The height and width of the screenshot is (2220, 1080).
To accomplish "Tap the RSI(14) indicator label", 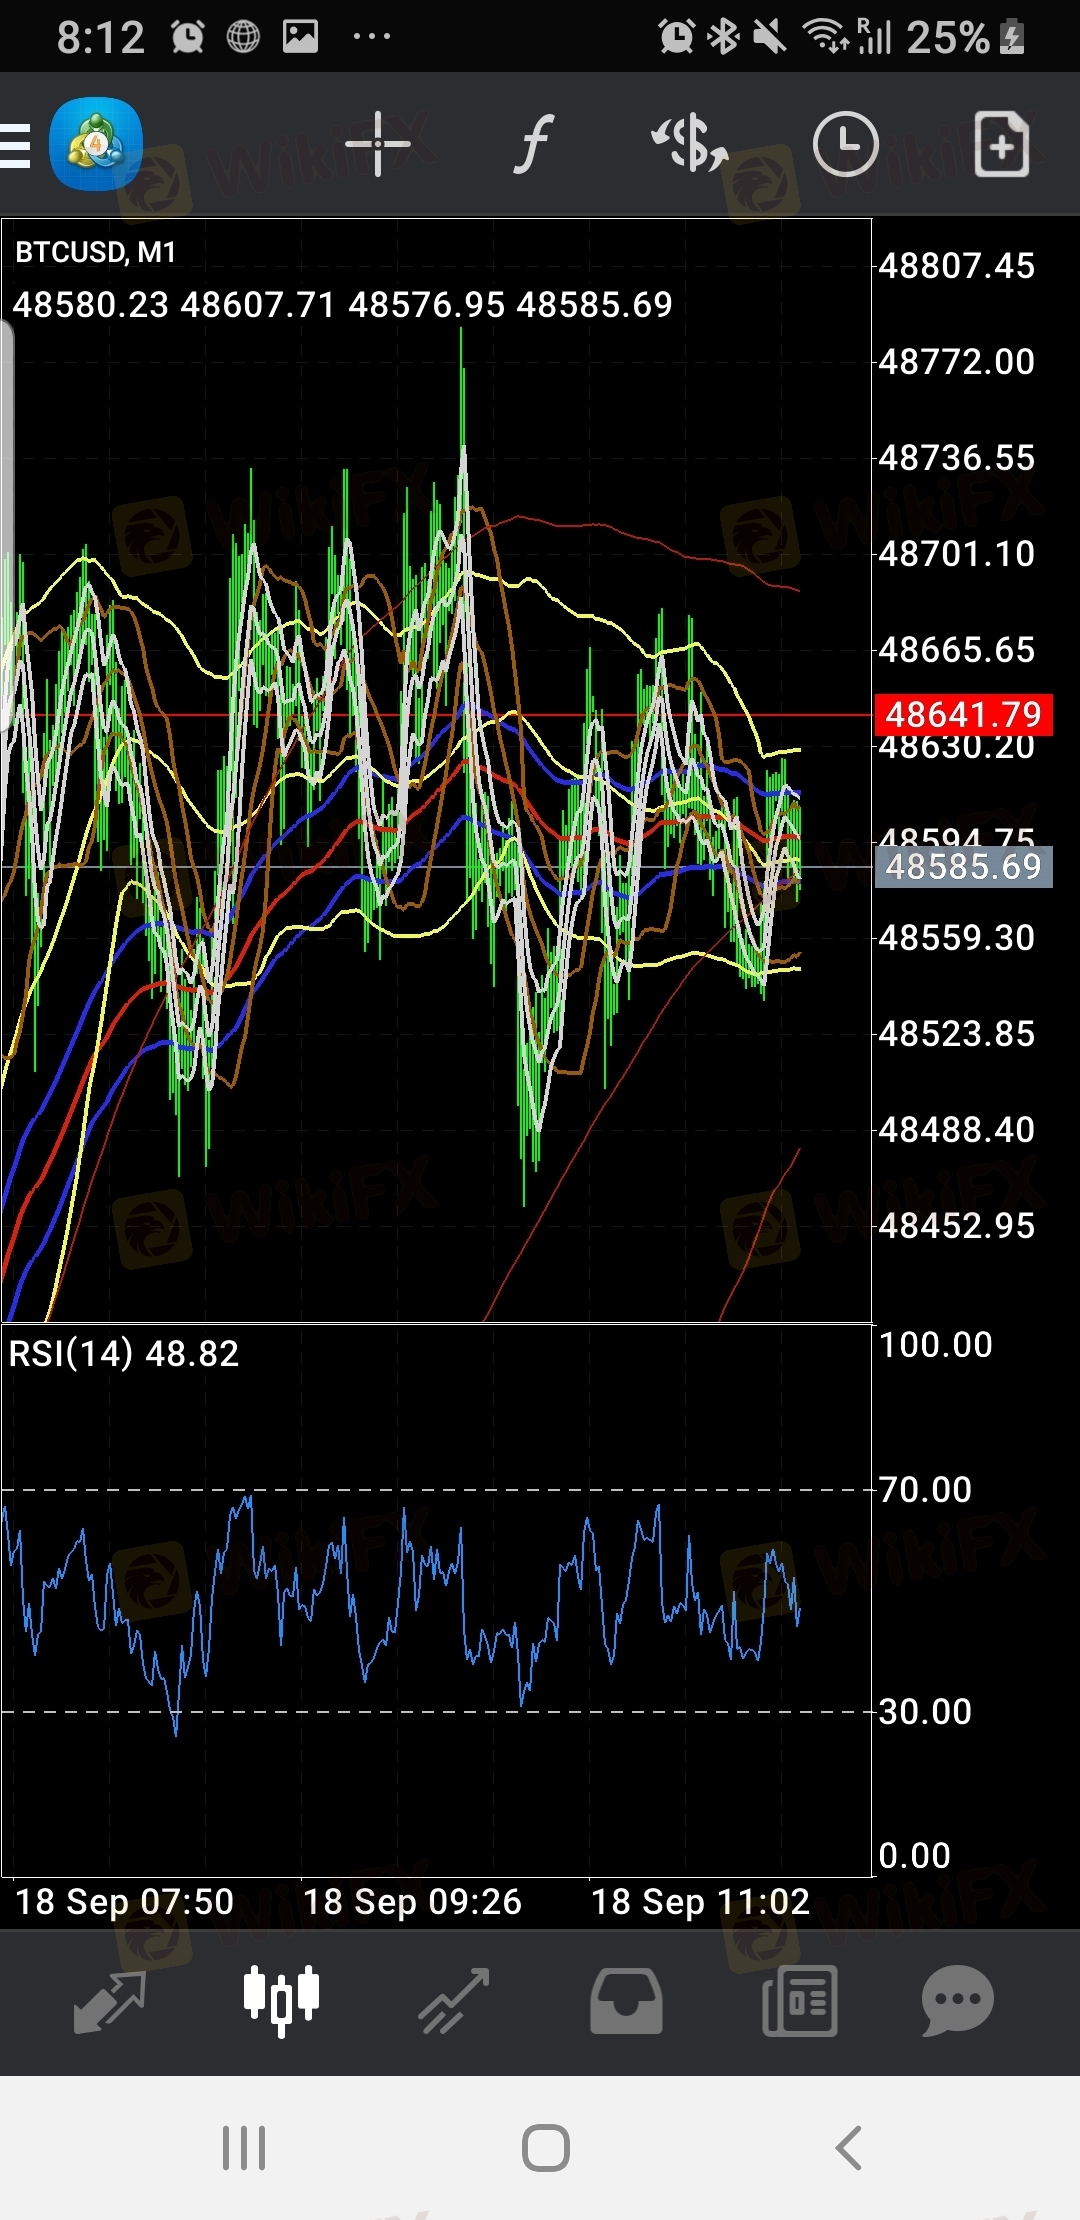I will pos(124,1354).
